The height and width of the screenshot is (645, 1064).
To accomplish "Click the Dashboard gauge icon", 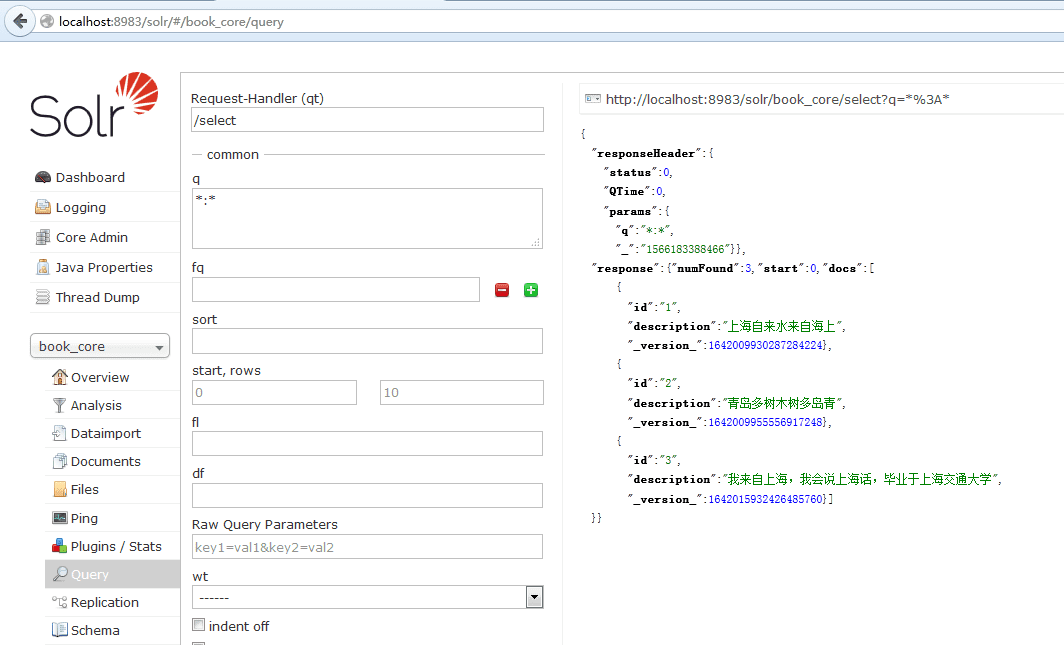I will point(43,178).
